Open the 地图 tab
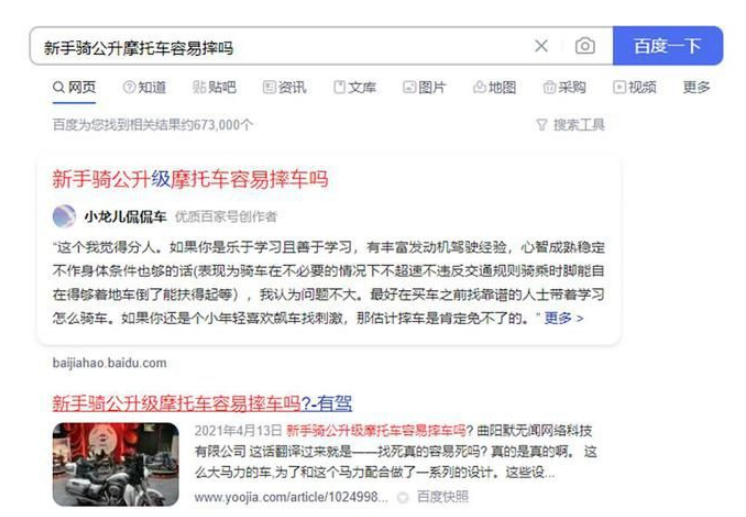The width and height of the screenshot is (746, 517). 495,87
